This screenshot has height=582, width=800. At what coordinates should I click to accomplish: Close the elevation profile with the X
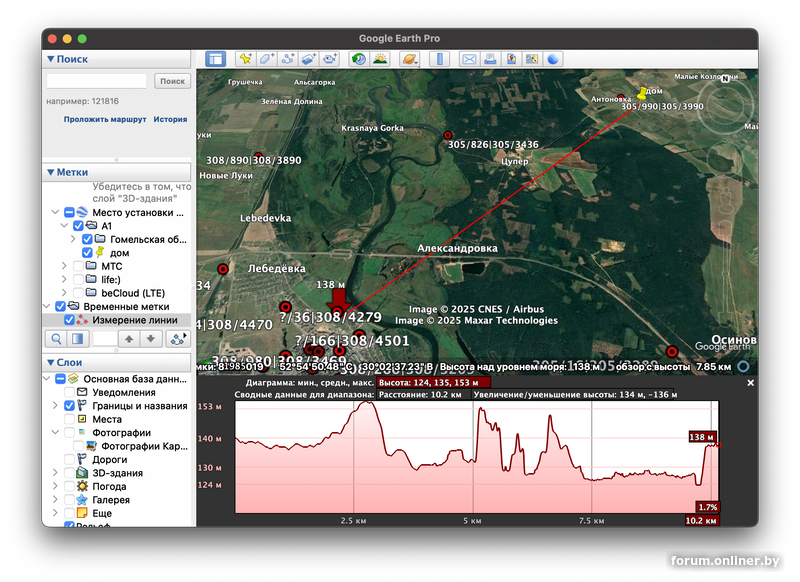pos(751,383)
